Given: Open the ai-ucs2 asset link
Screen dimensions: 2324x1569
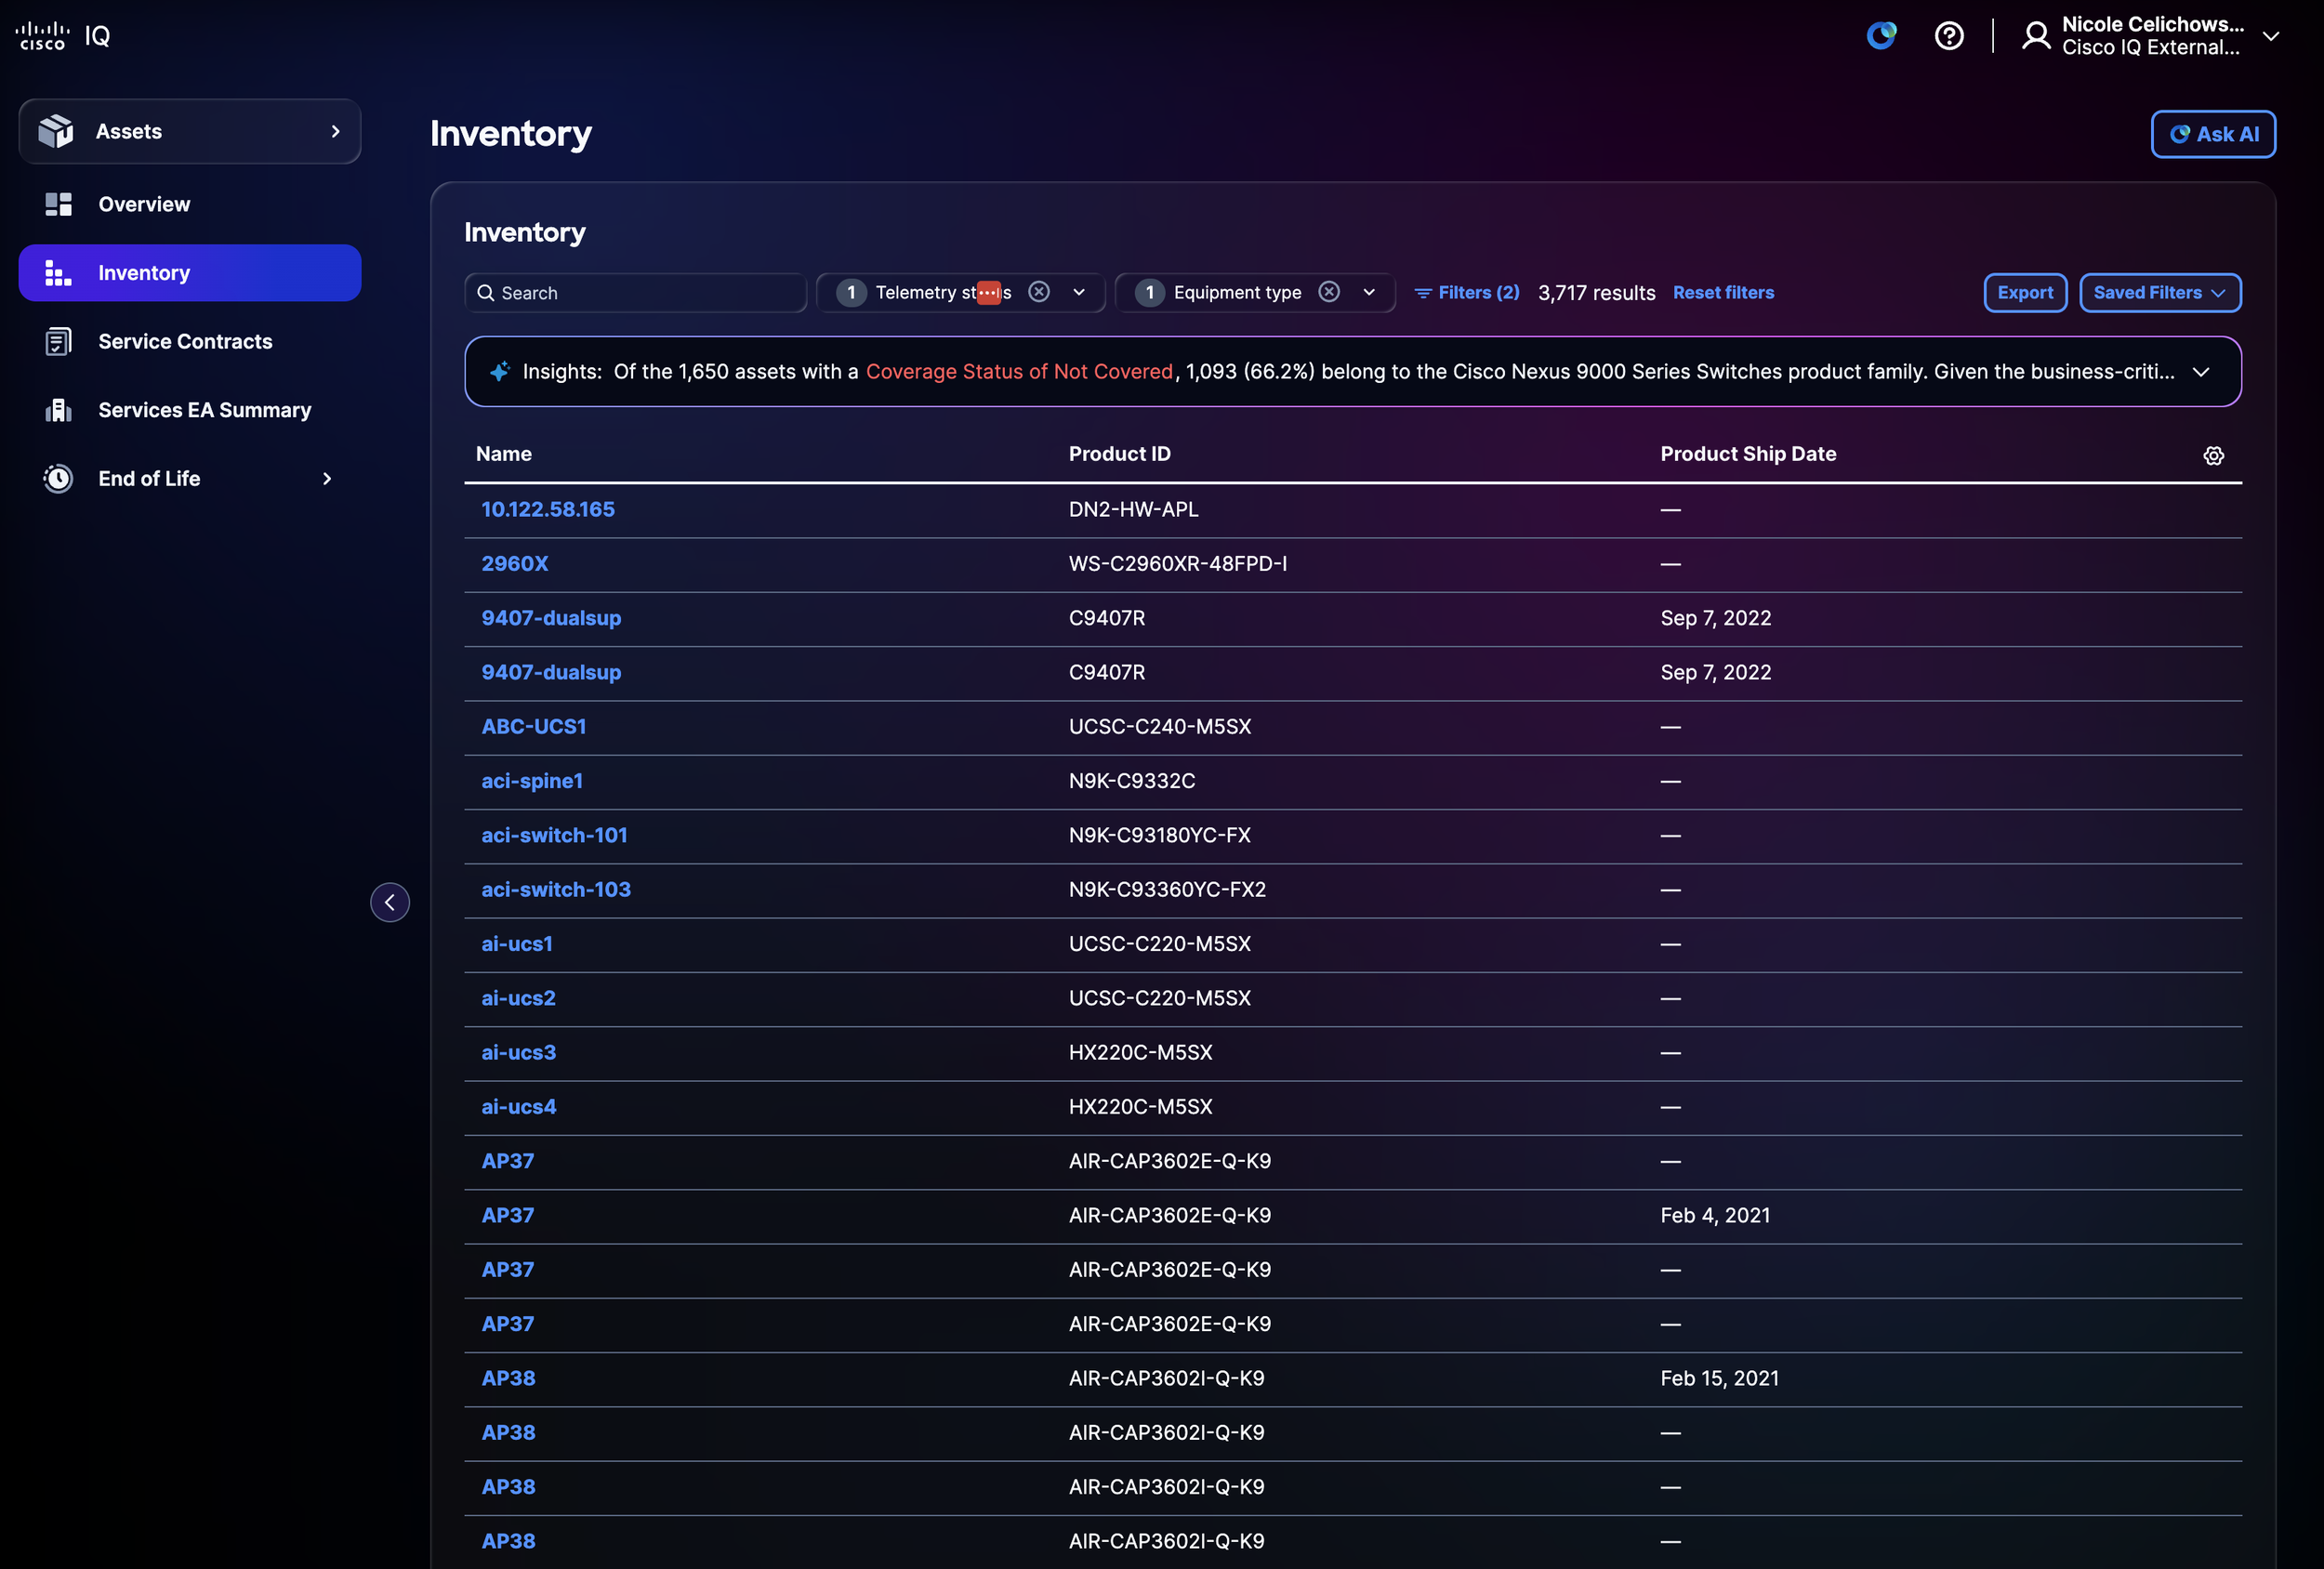Looking at the screenshot, I should coord(518,998).
